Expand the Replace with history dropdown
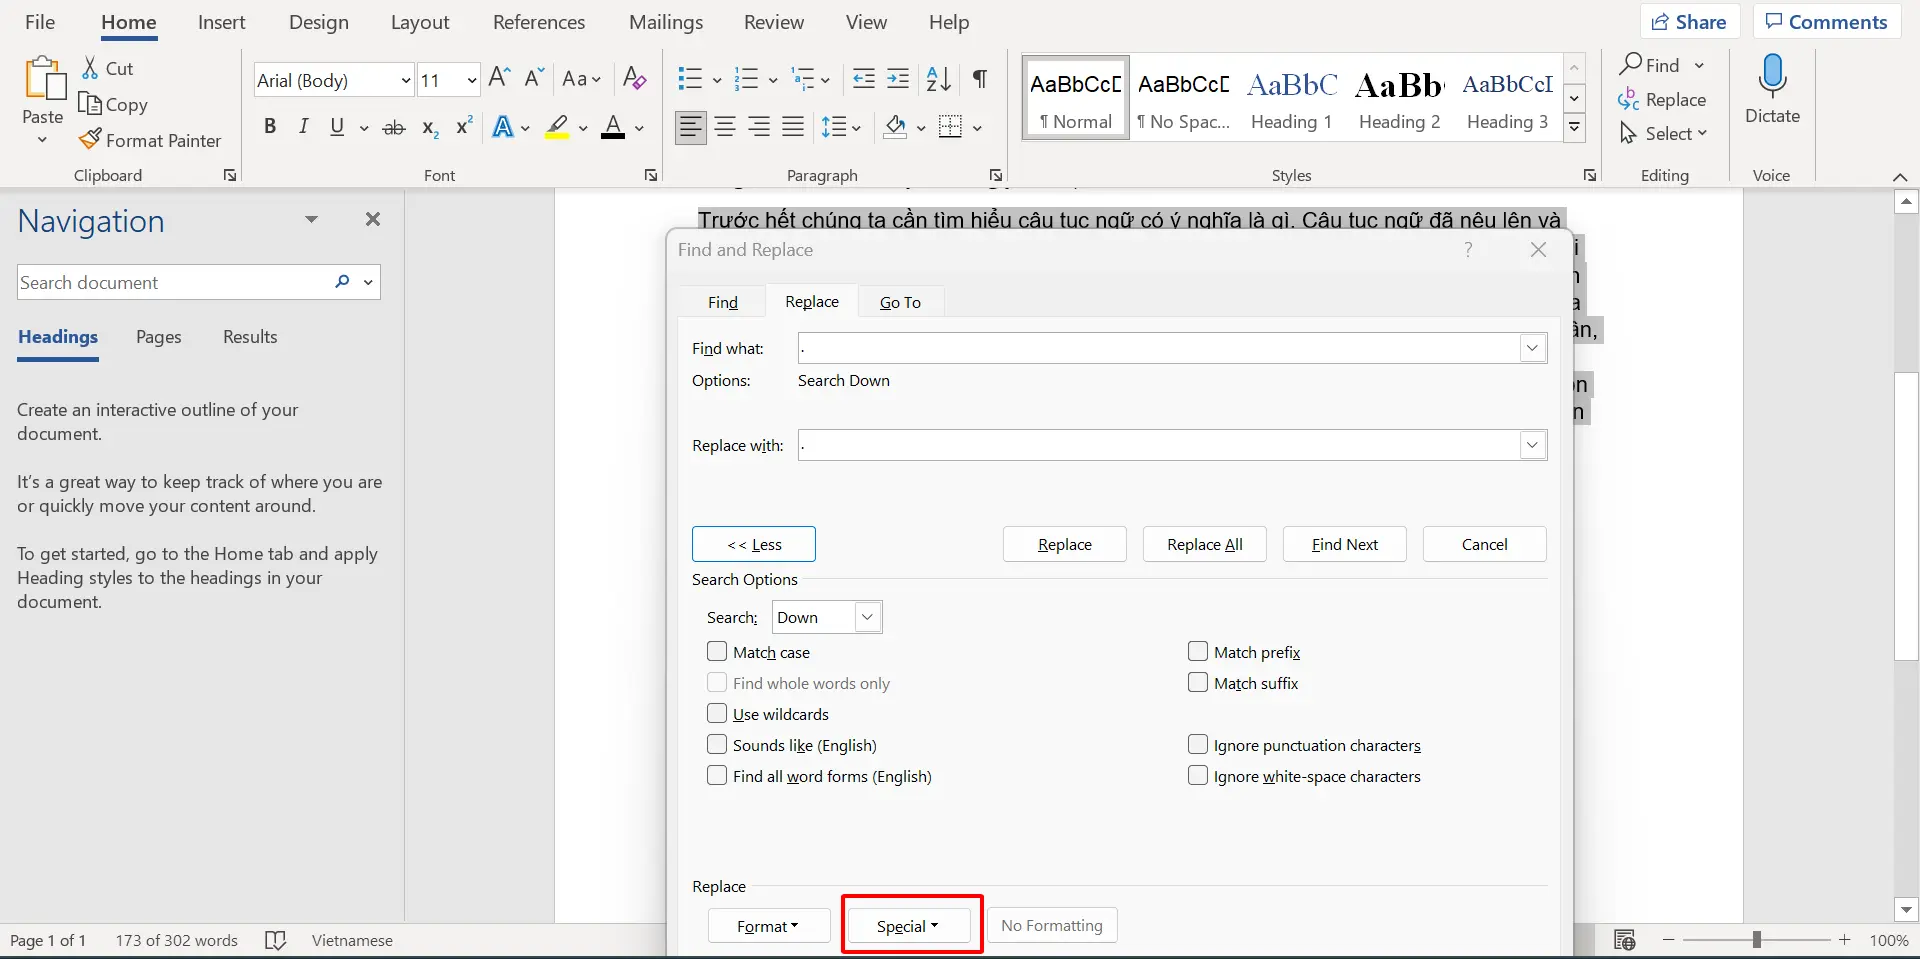The image size is (1920, 959). click(x=1532, y=445)
